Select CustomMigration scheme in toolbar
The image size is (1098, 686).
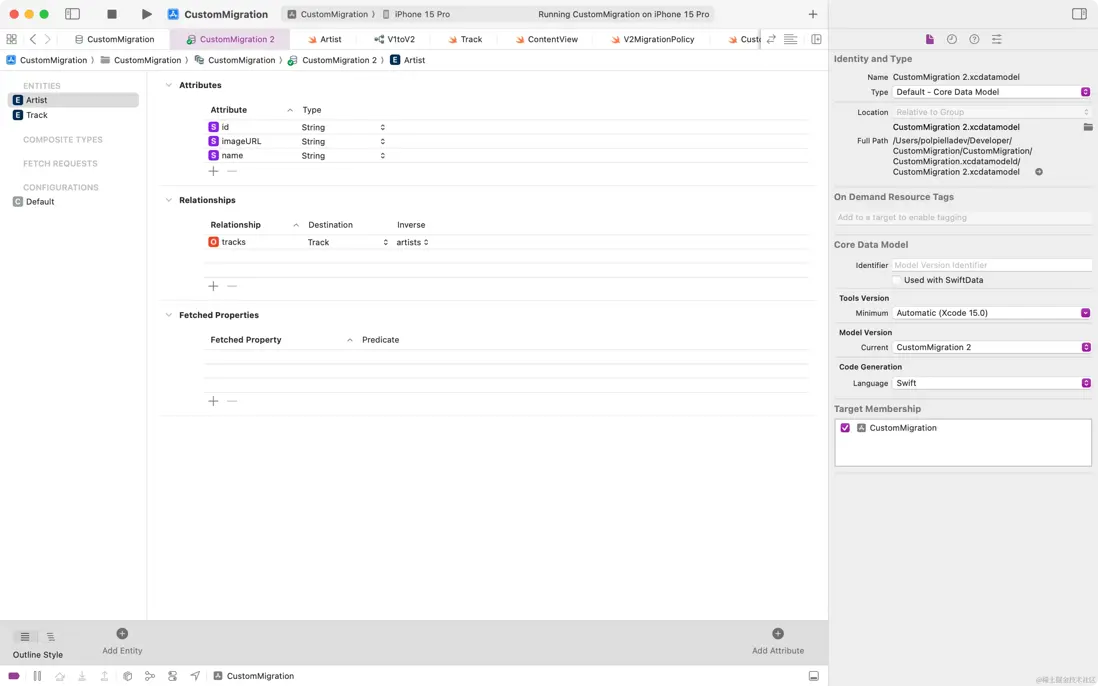327,14
